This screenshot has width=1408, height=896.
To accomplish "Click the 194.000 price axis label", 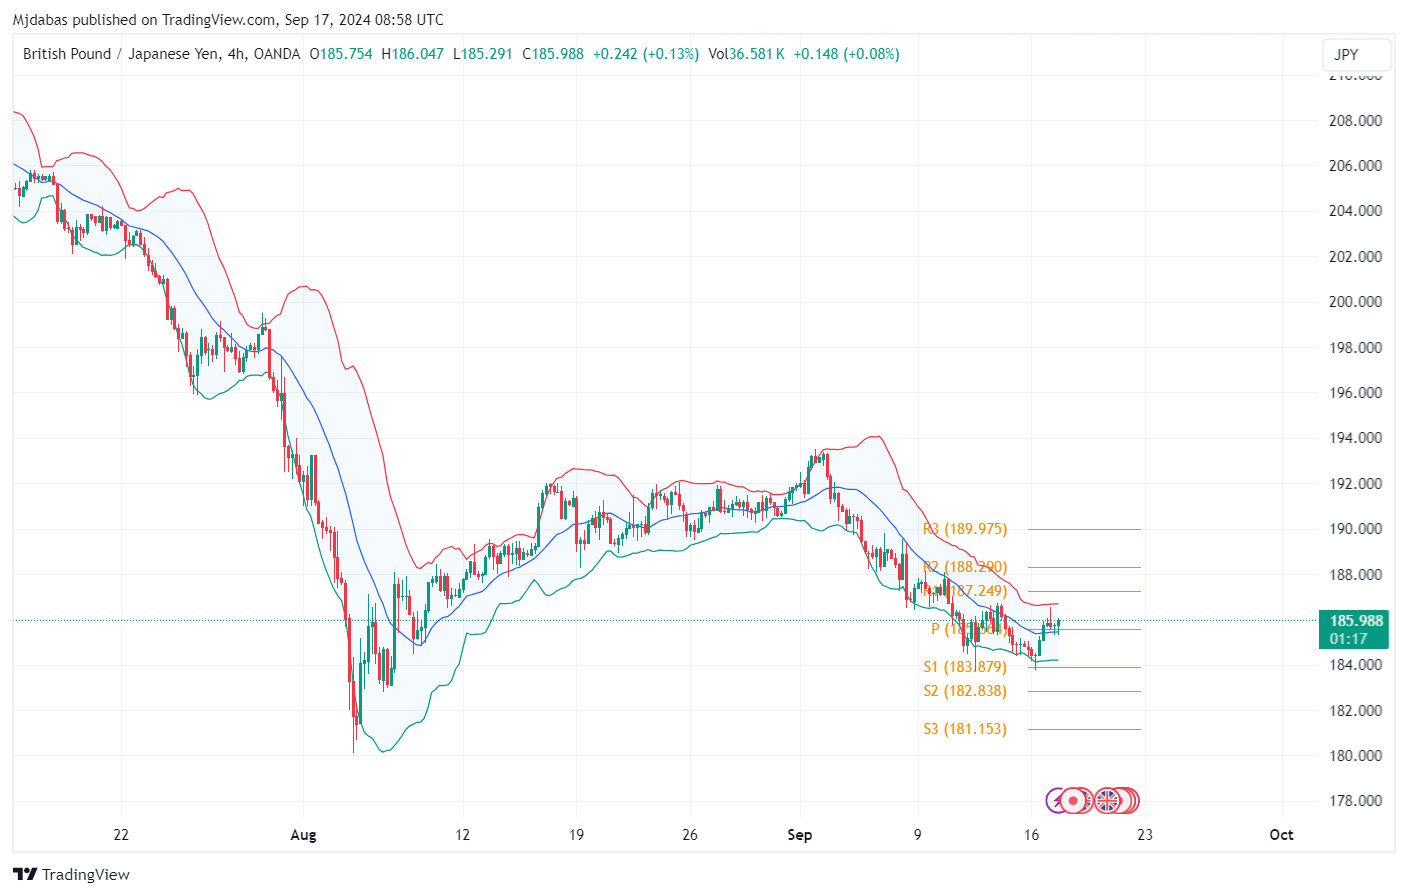I will click(1355, 438).
